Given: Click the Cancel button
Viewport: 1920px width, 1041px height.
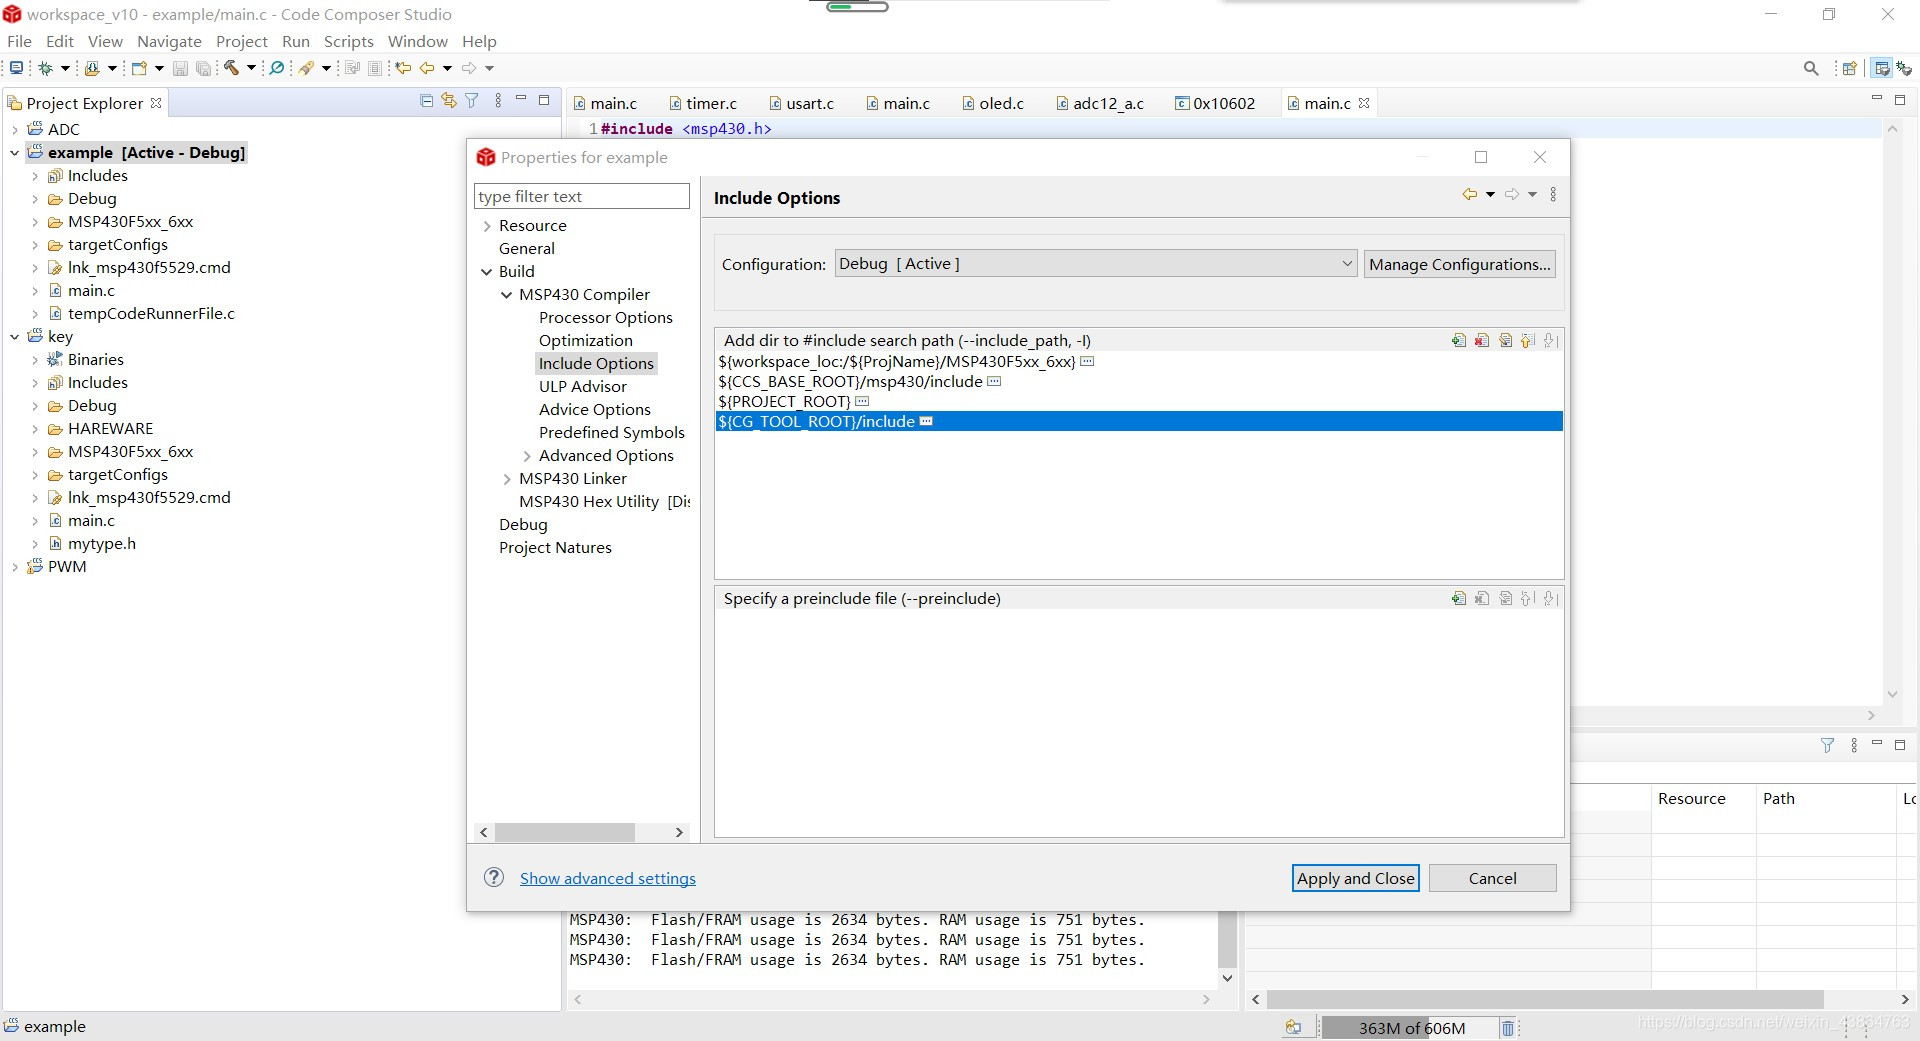Looking at the screenshot, I should pyautogui.click(x=1492, y=878).
